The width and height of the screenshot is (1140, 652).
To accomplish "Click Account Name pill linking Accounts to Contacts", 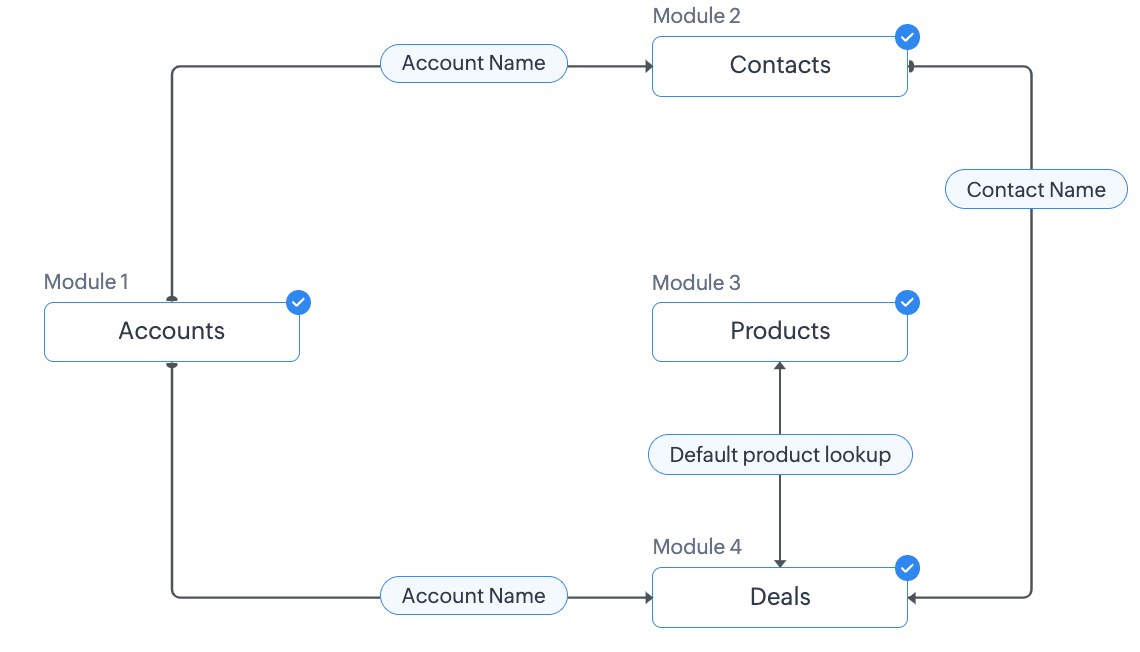I will [x=473, y=63].
